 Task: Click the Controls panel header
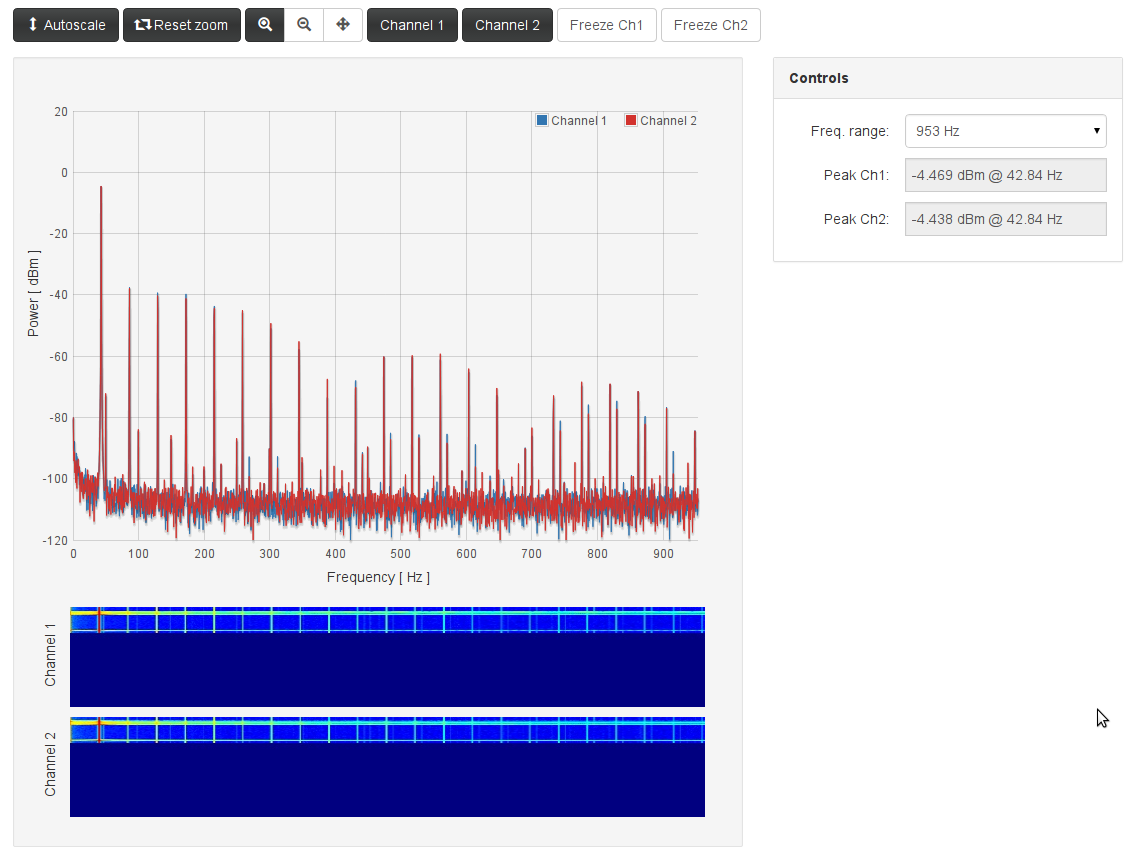[947, 78]
